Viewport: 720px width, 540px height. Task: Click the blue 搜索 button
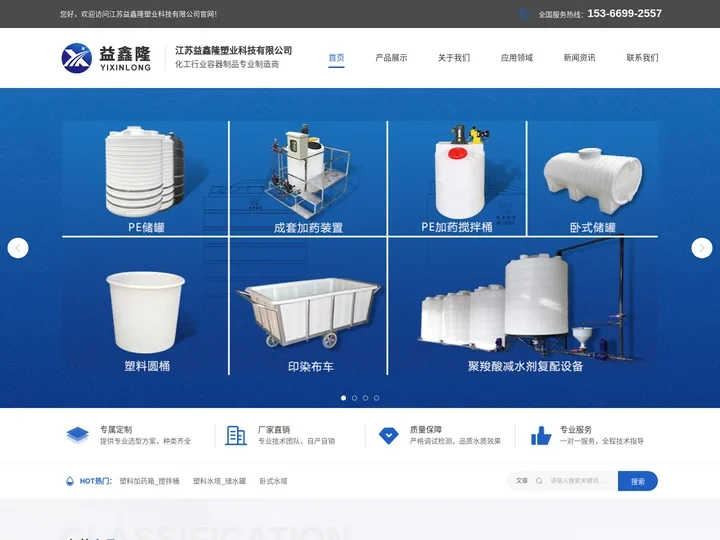coord(638,481)
